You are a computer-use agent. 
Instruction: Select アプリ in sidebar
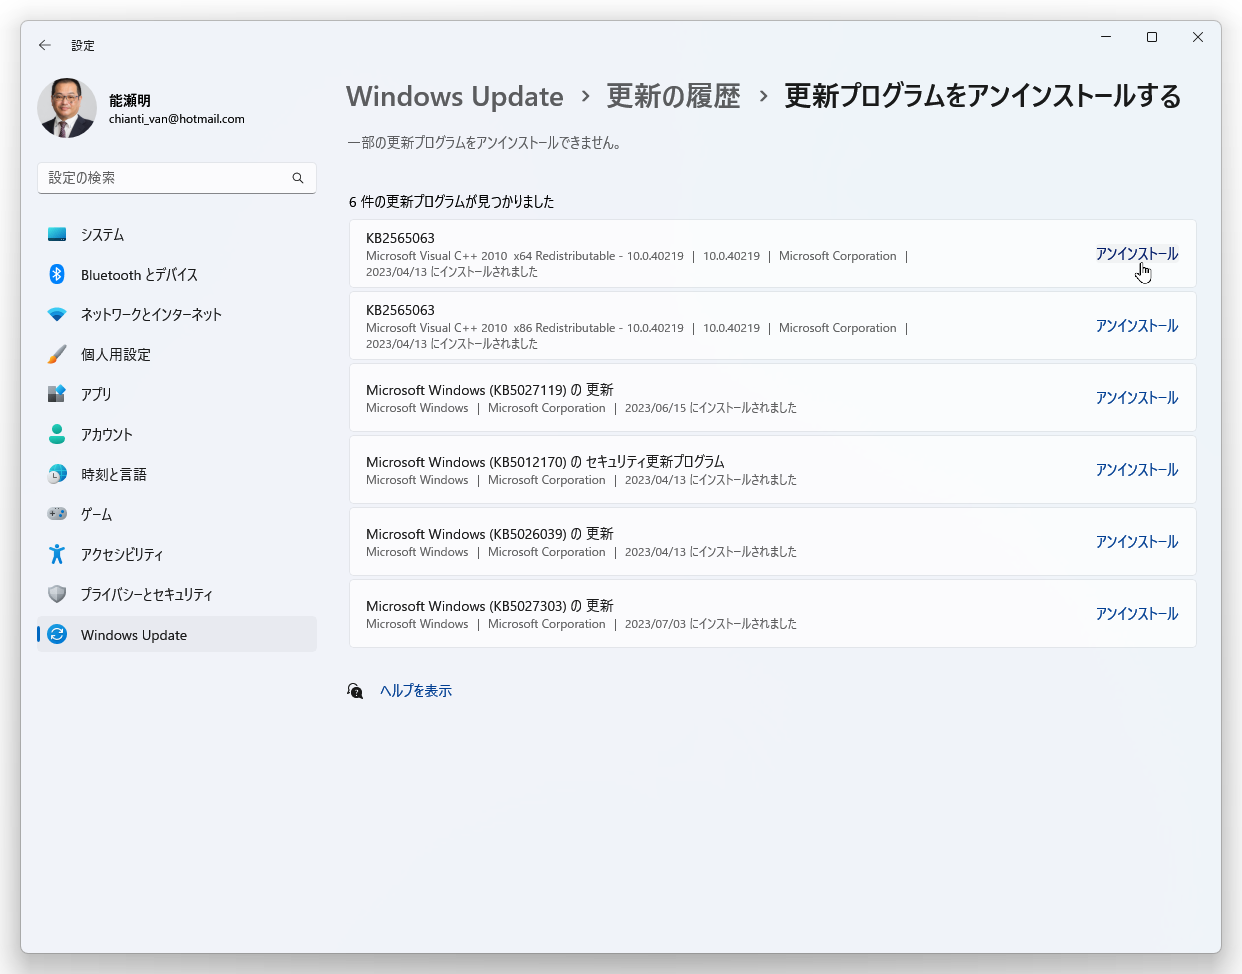tap(177, 394)
